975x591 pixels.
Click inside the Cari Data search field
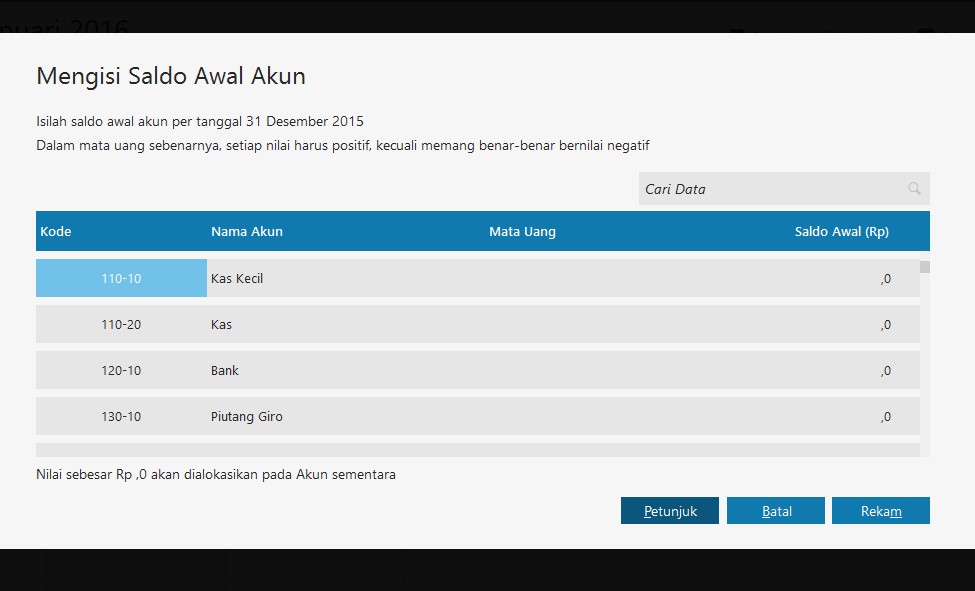pos(760,188)
